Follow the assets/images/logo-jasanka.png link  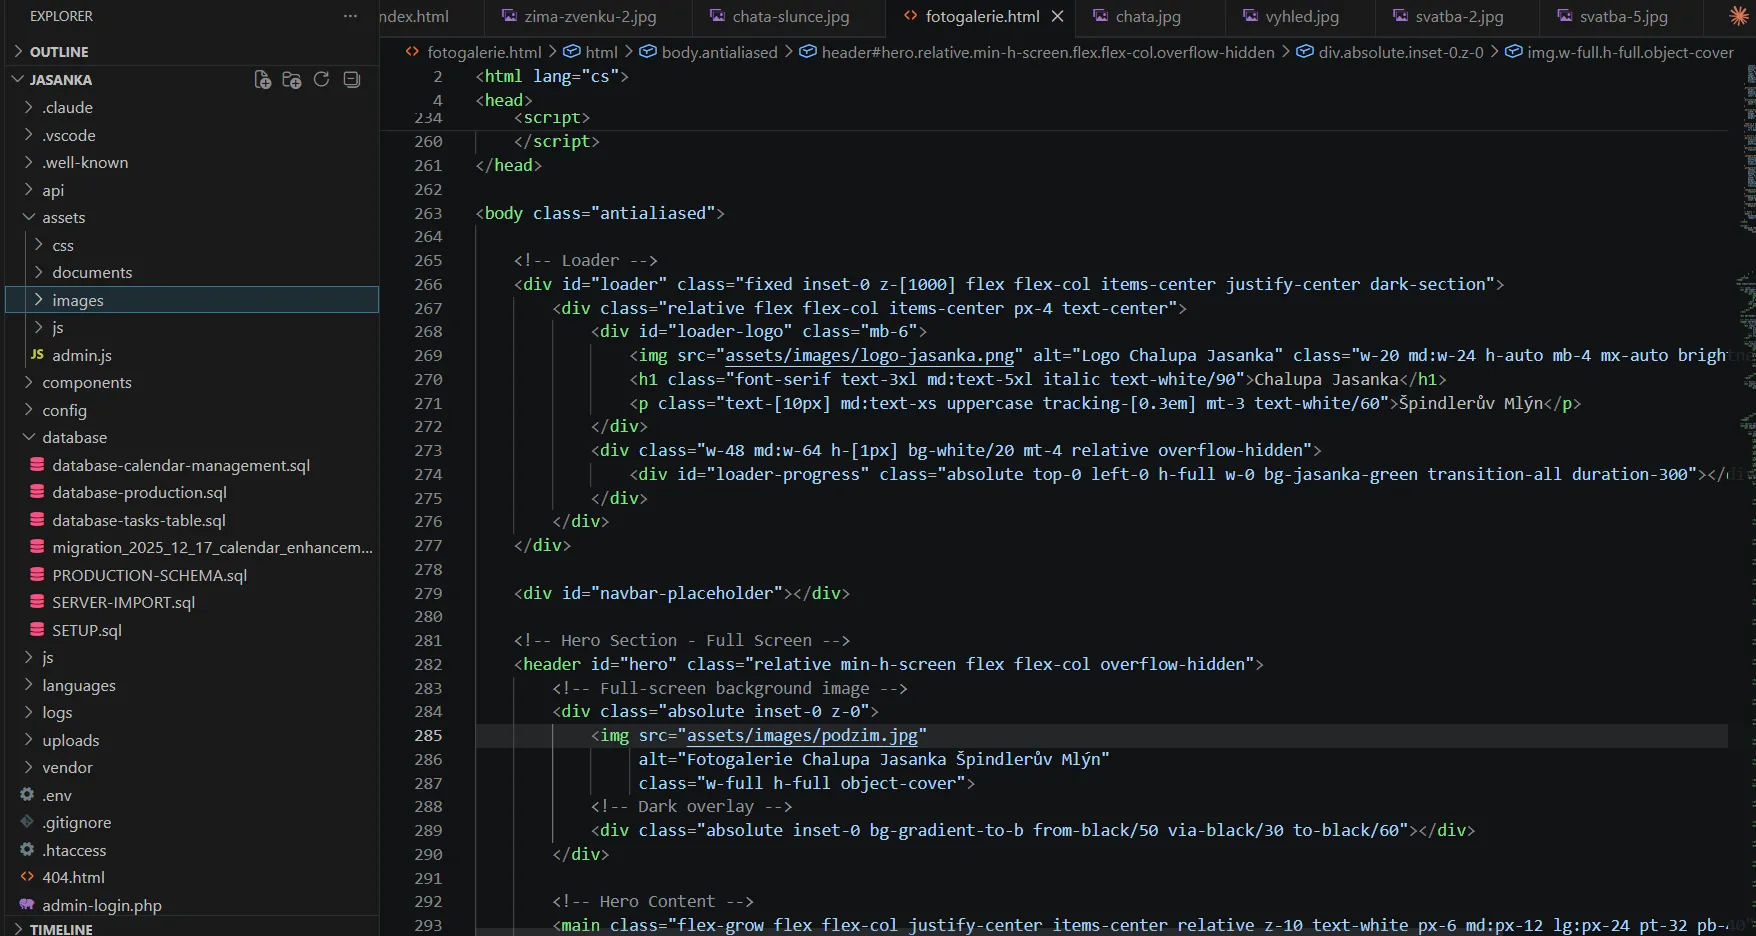[x=869, y=355]
